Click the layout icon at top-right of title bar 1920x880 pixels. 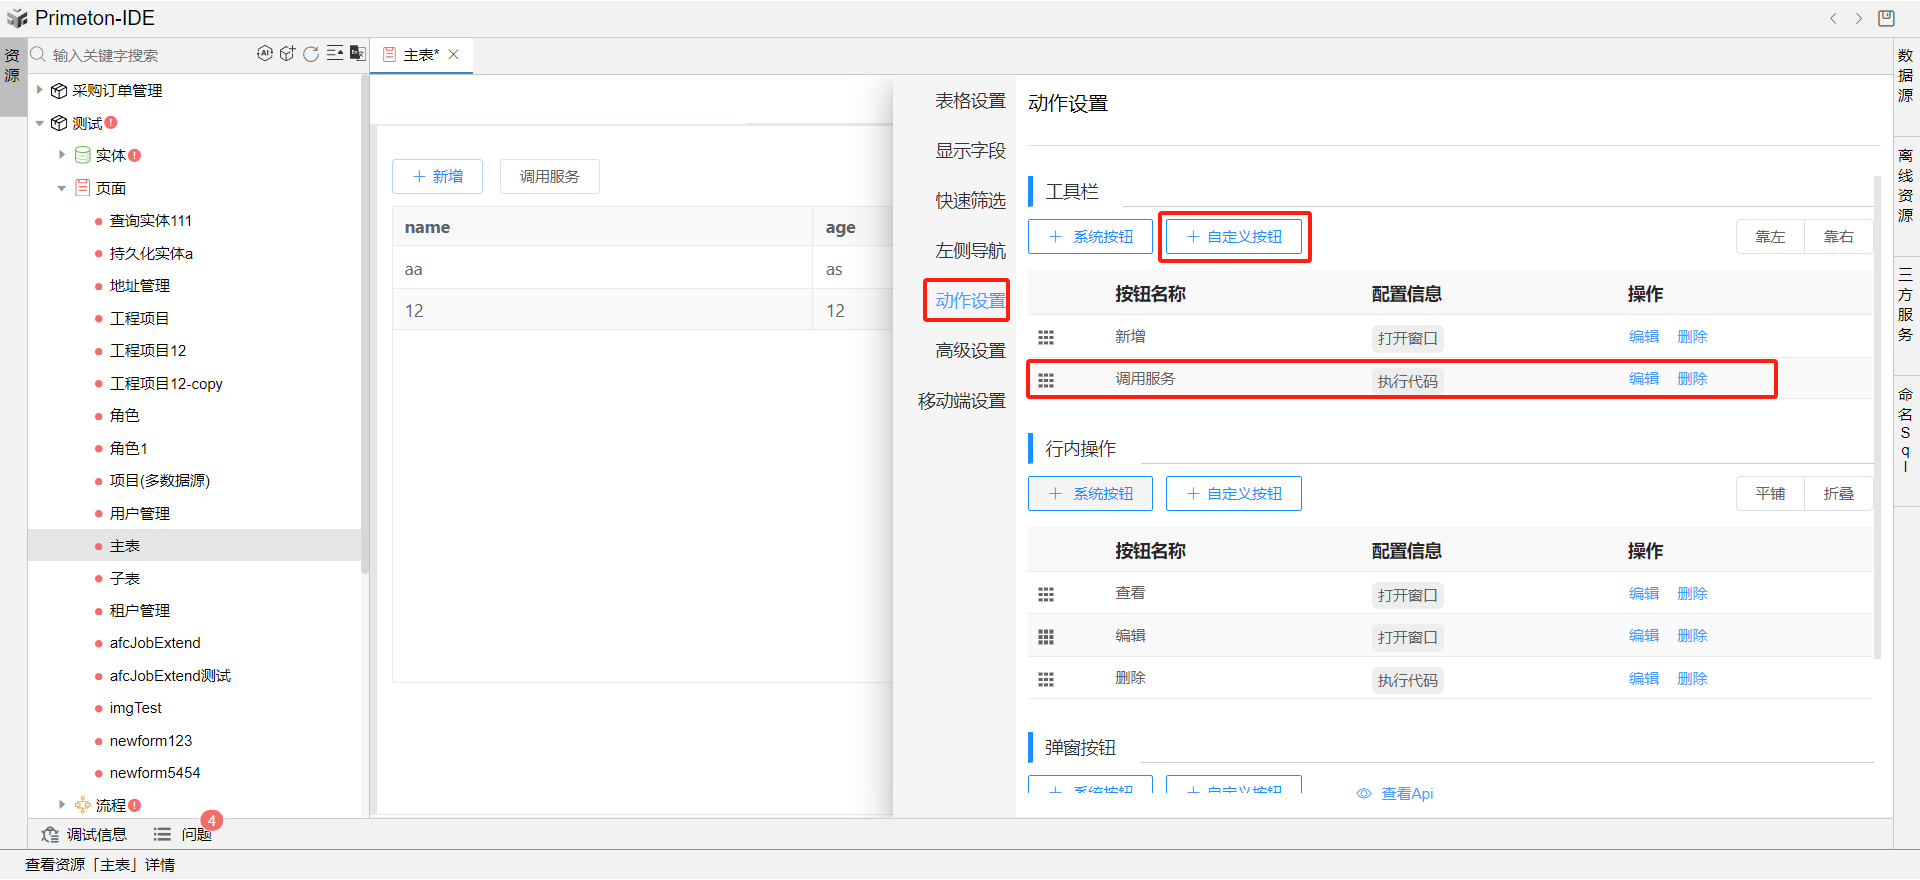(1886, 18)
